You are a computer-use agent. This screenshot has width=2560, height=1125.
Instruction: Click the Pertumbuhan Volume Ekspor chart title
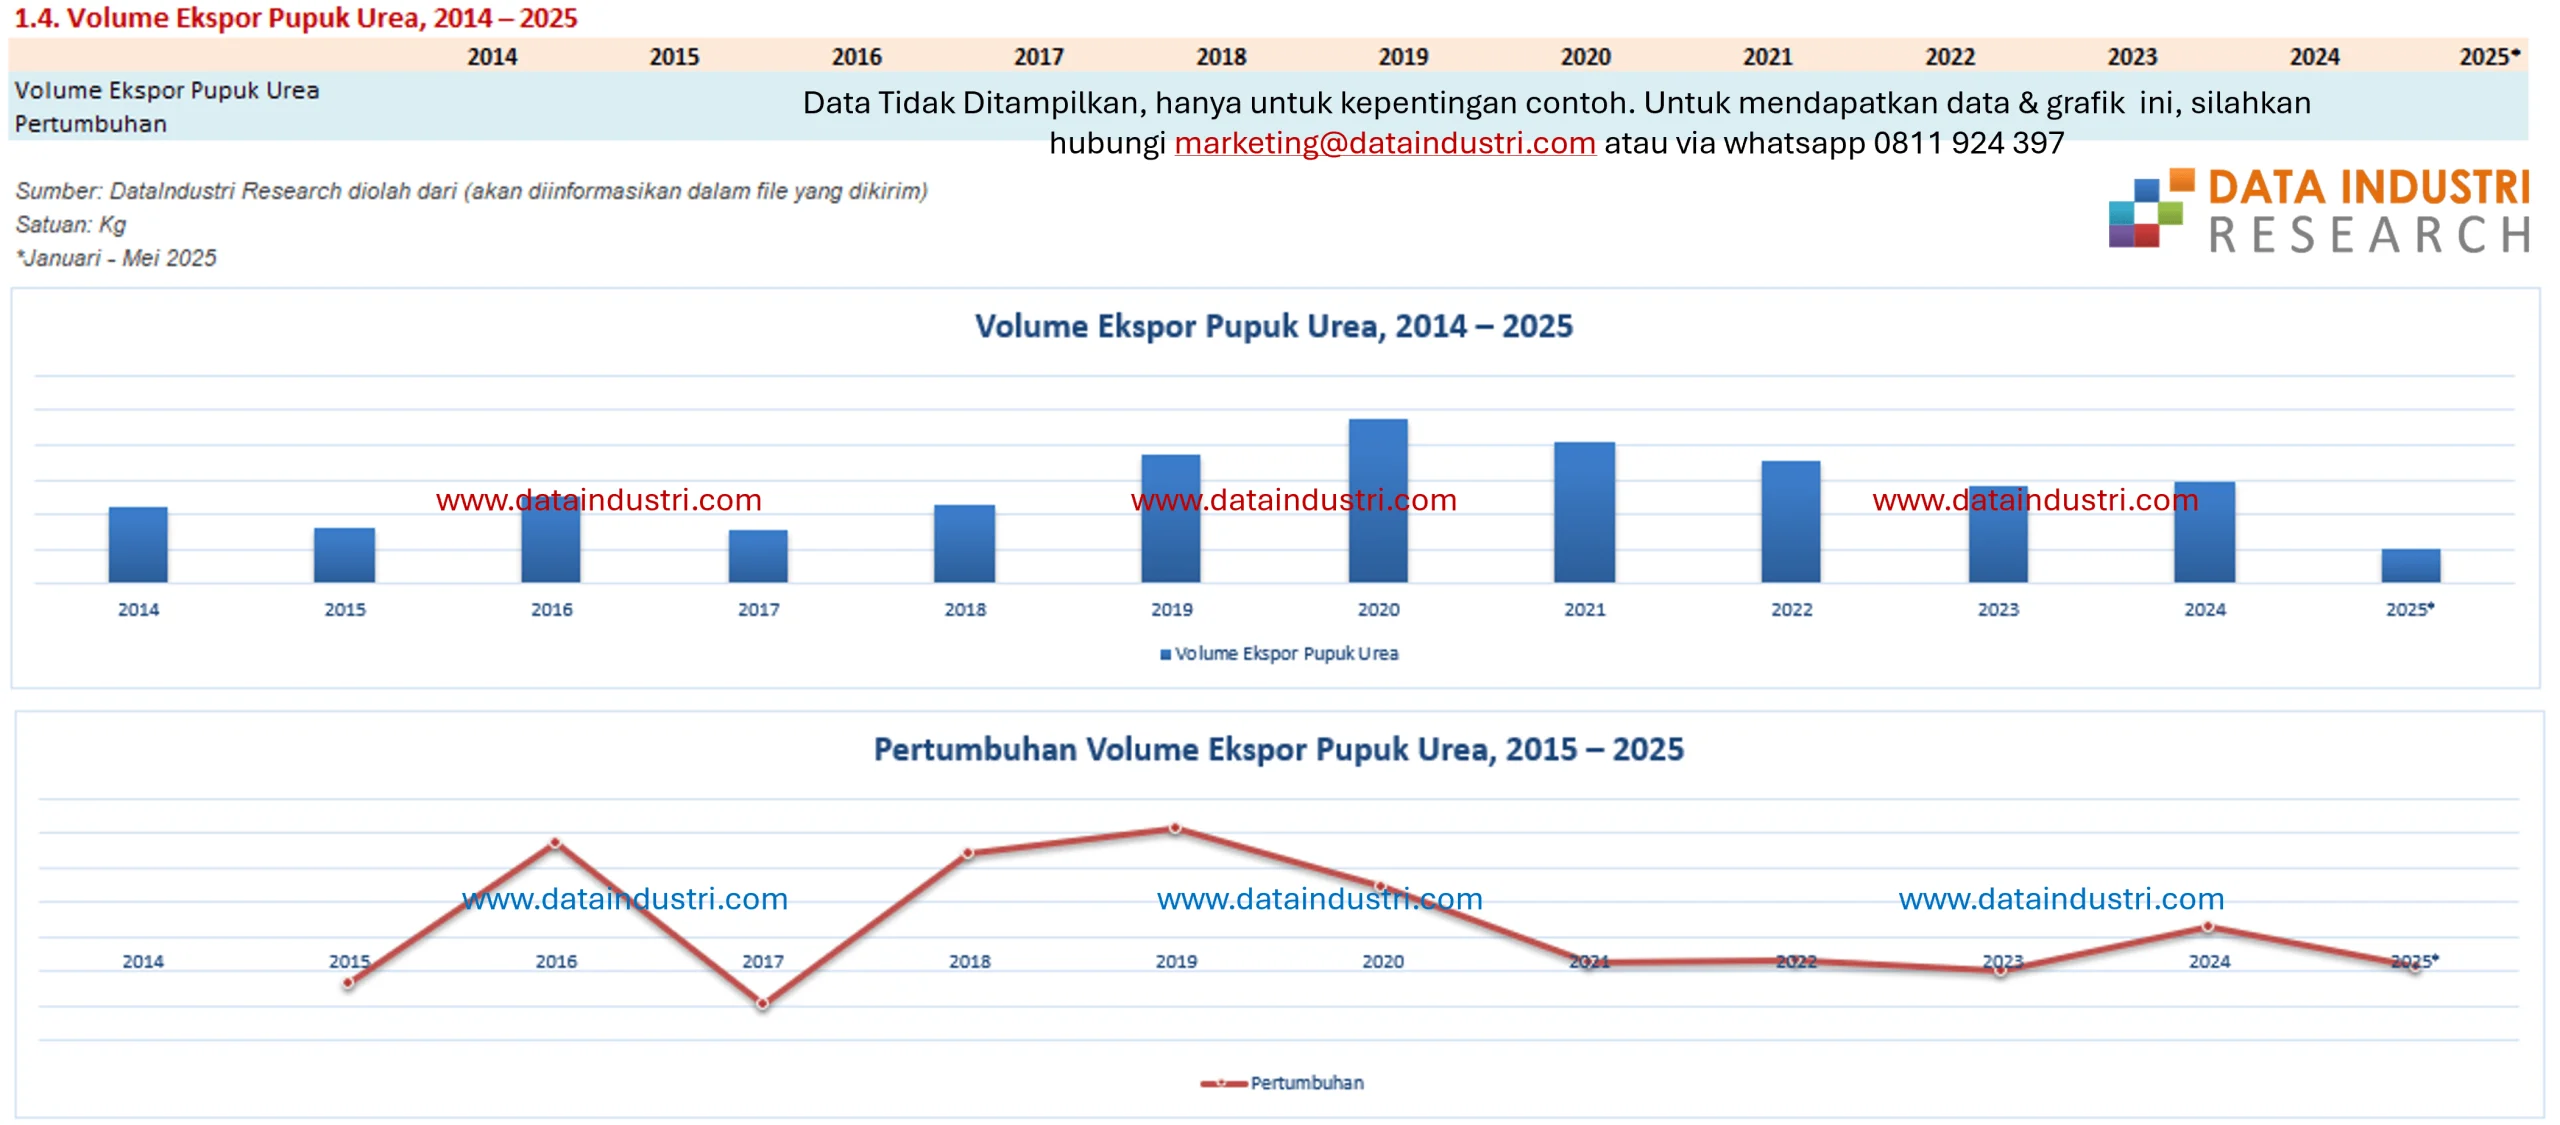pos(1278,749)
